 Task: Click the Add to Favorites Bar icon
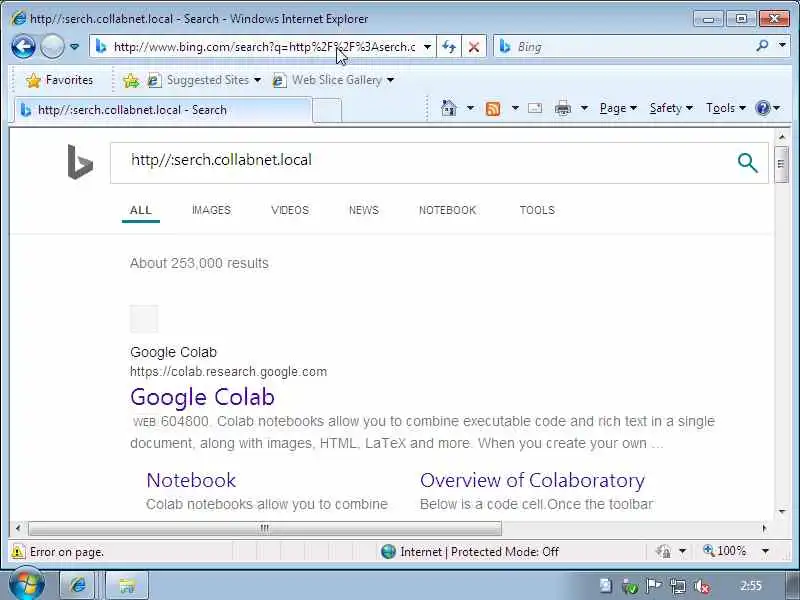pyautogui.click(x=131, y=80)
